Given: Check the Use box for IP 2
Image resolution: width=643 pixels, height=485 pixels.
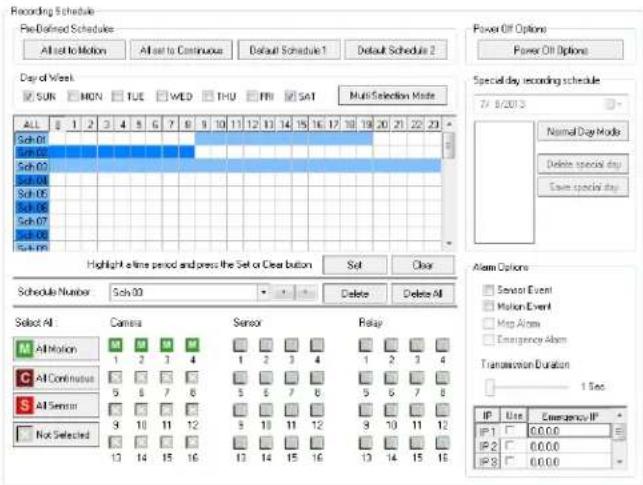Looking at the screenshot, I should [x=510, y=445].
